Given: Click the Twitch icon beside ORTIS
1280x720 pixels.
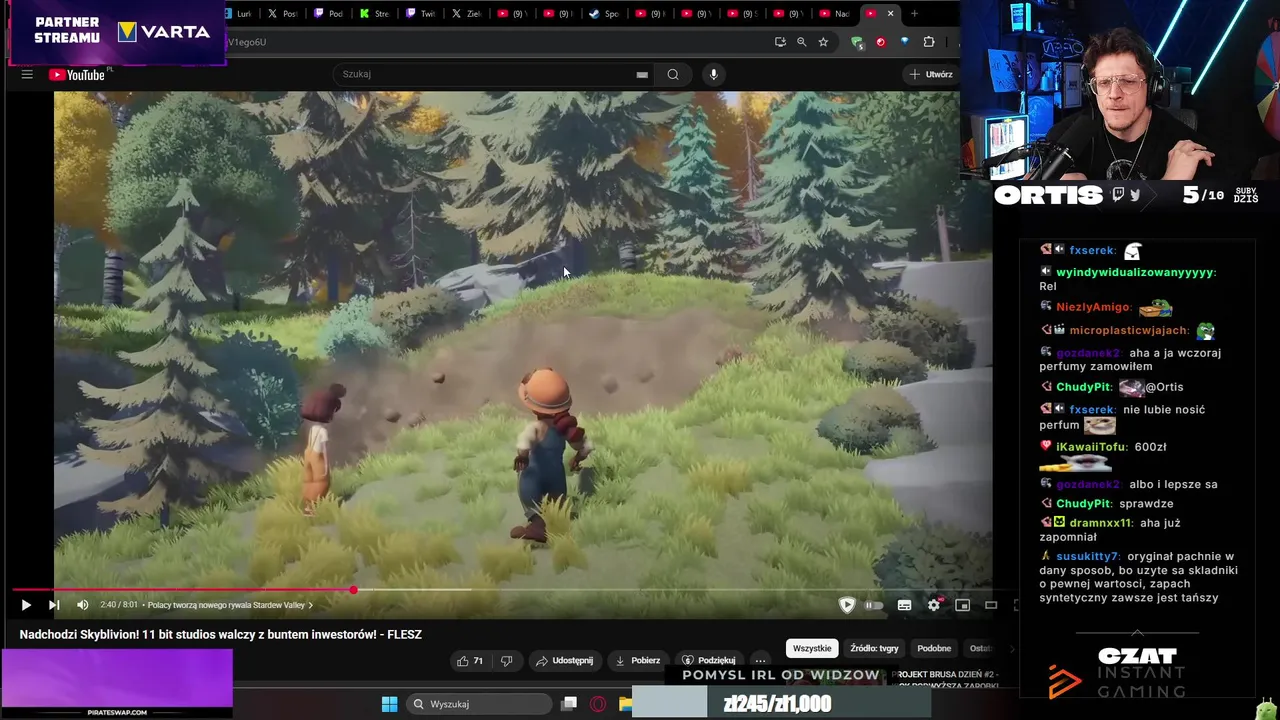Looking at the screenshot, I should 1118,195.
